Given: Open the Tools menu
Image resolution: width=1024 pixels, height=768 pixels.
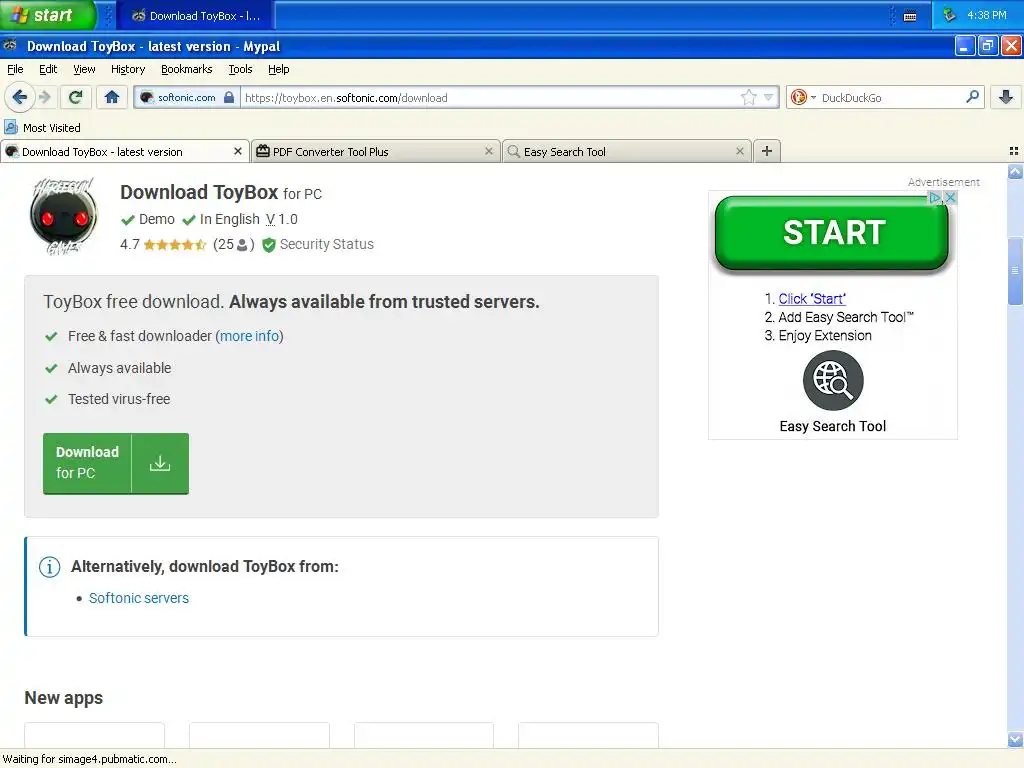Looking at the screenshot, I should coord(240,69).
